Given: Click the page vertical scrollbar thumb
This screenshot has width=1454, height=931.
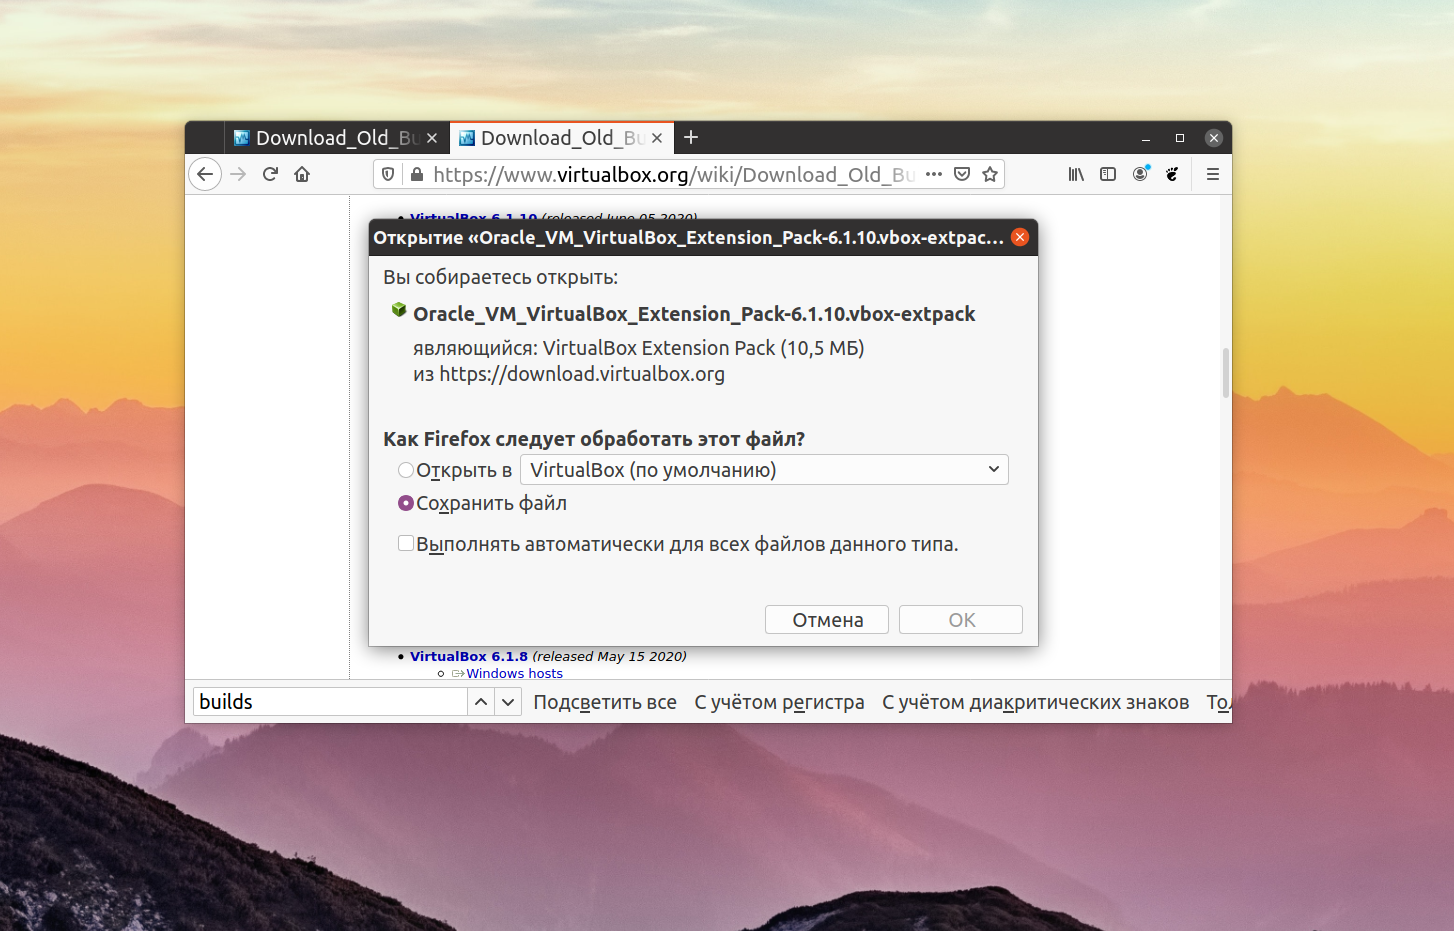Looking at the screenshot, I should (1225, 372).
